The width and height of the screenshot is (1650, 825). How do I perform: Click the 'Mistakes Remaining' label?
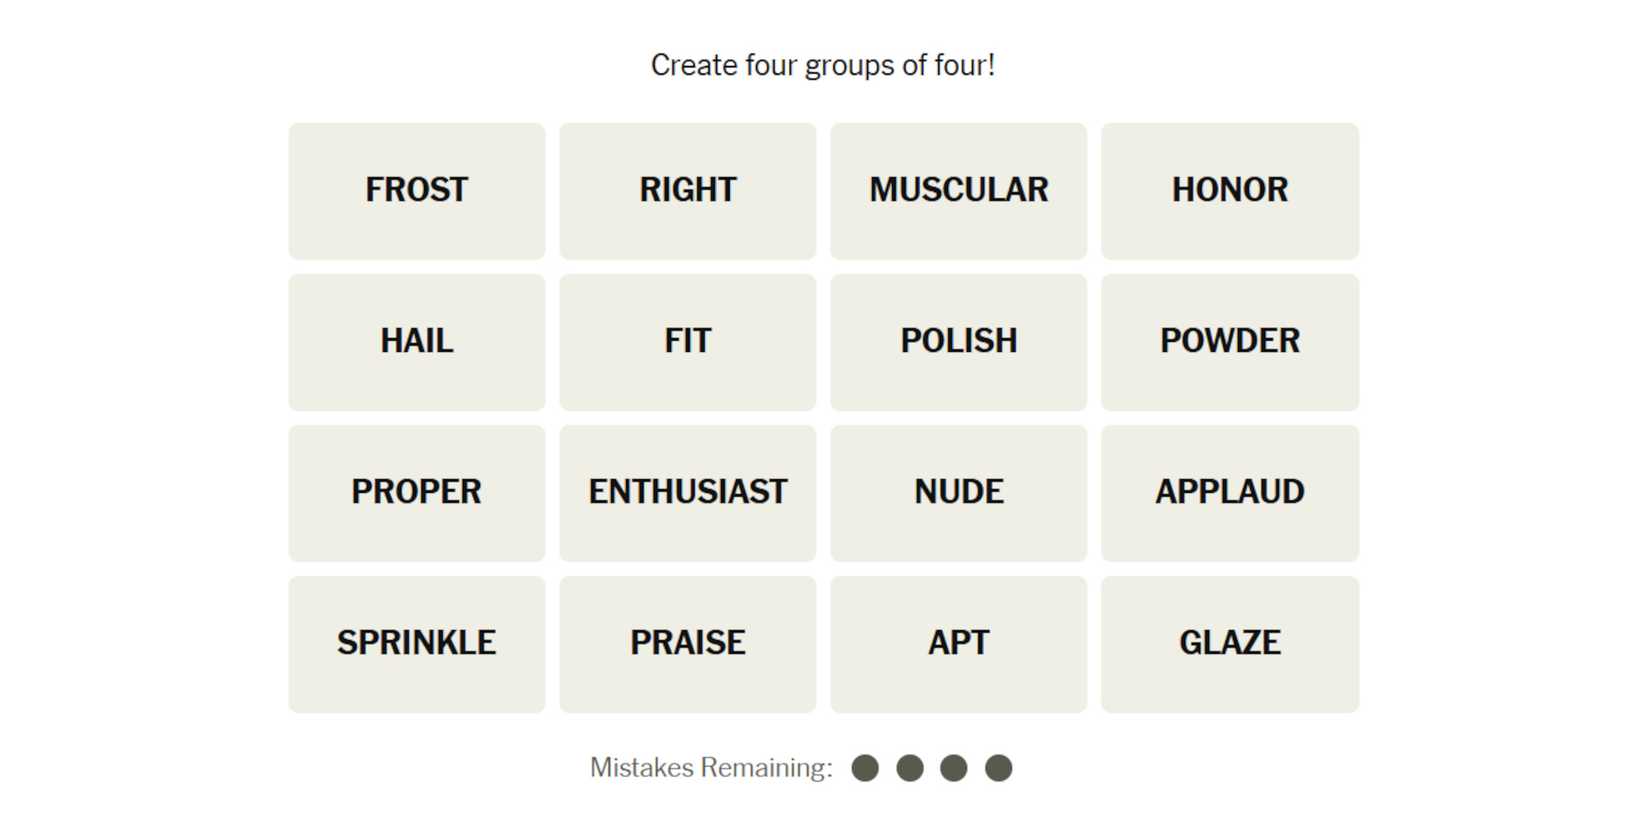point(711,768)
